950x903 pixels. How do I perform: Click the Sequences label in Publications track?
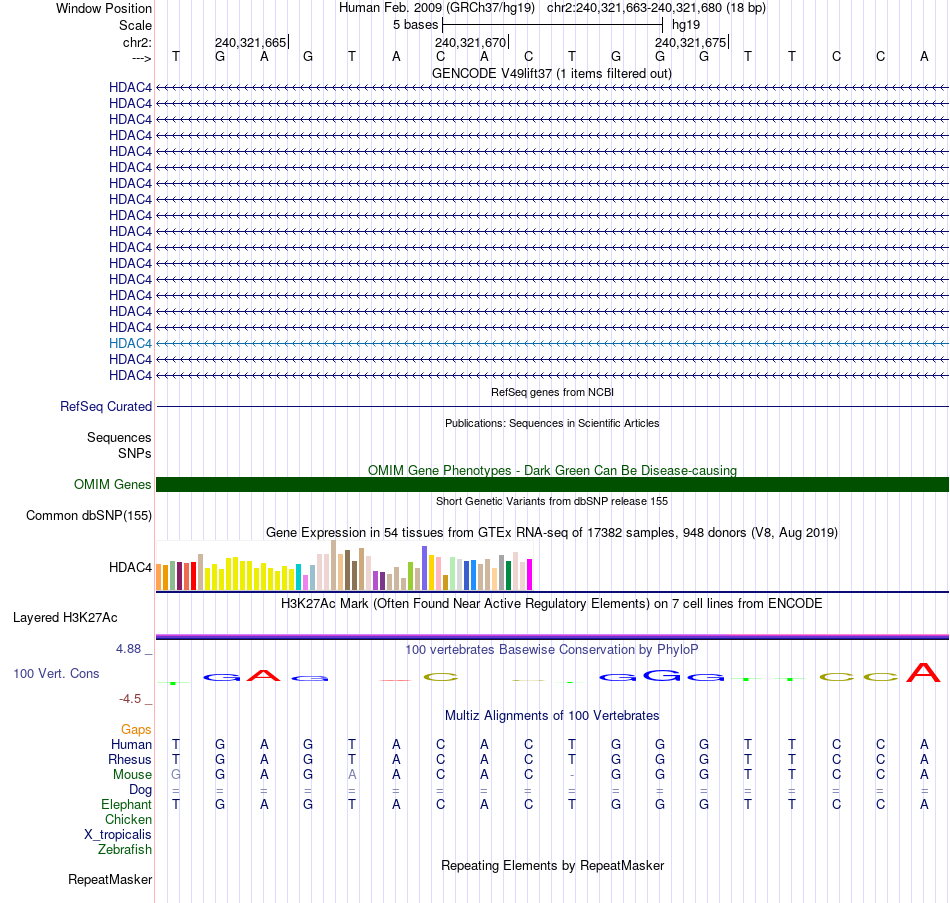119,438
